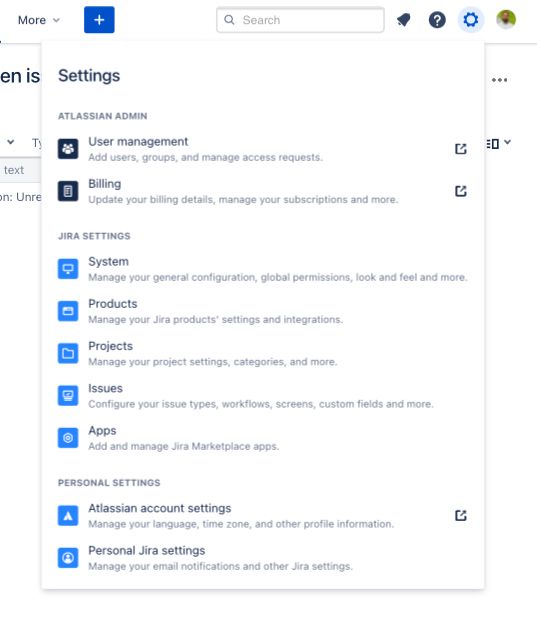Click the User management people icon
537x643 pixels.
pos(68,149)
